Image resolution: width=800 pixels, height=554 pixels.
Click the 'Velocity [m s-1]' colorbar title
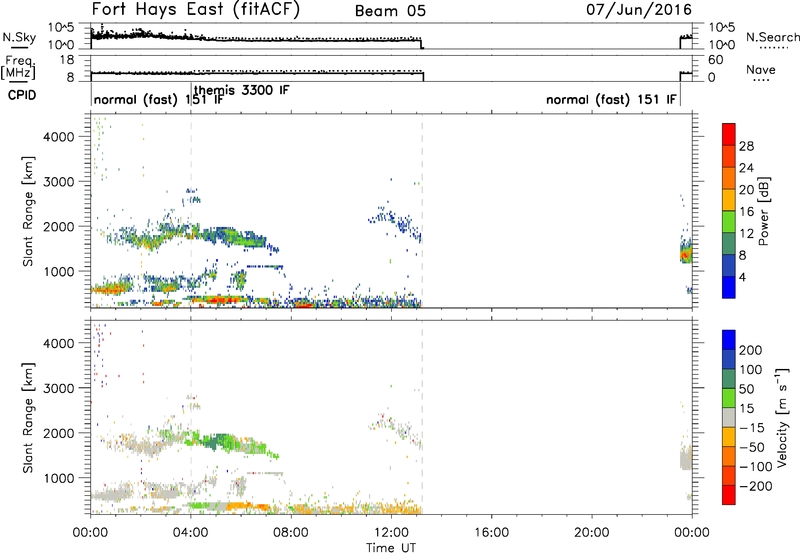click(782, 417)
